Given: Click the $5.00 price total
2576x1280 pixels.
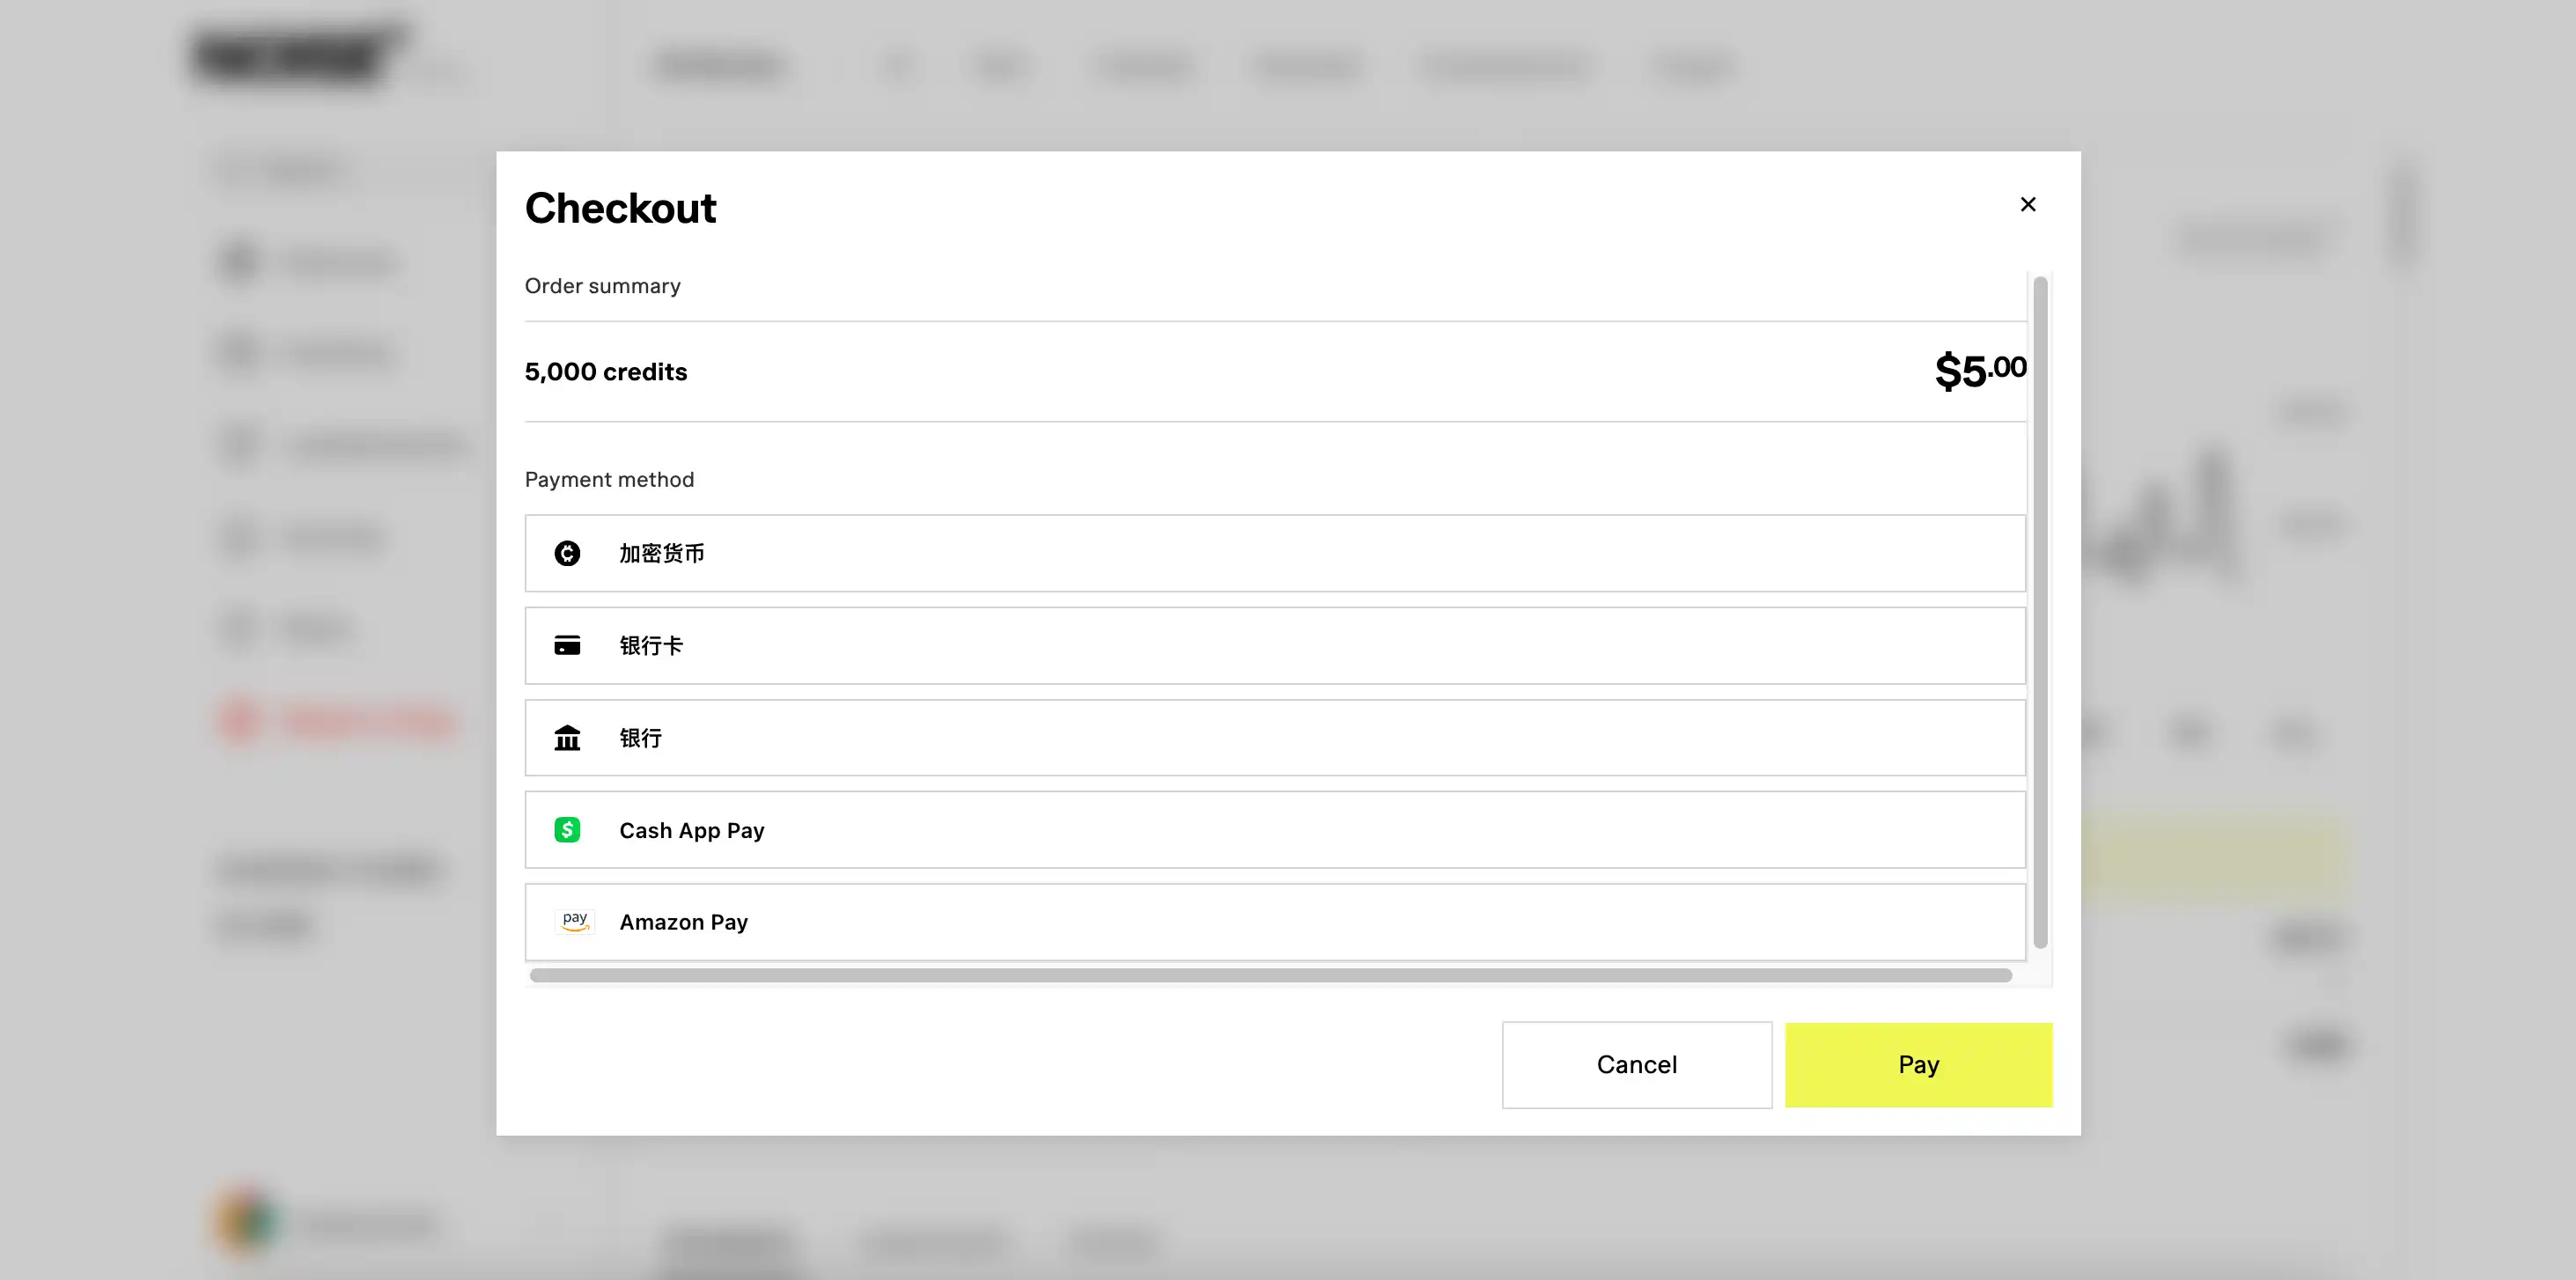Looking at the screenshot, I should point(1980,371).
